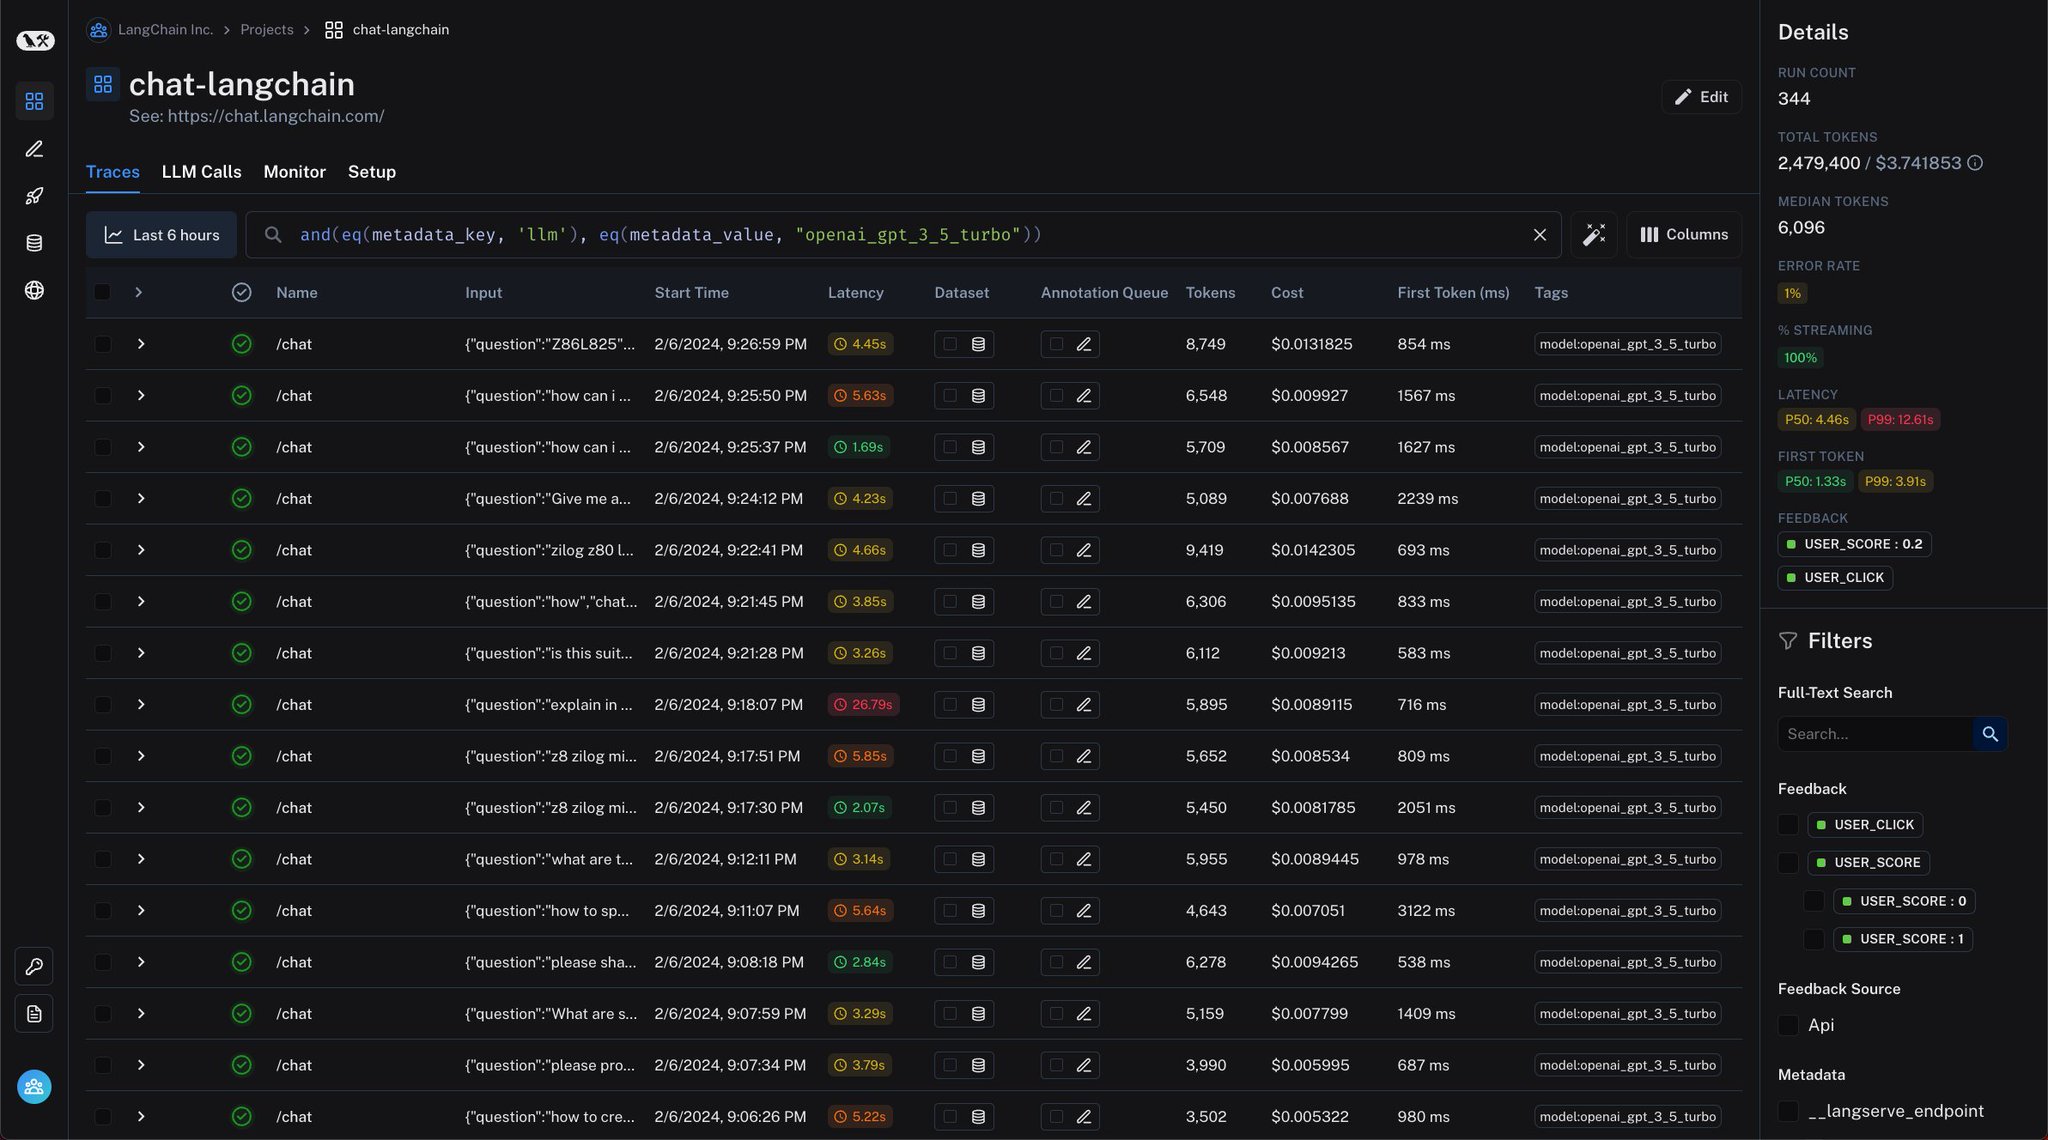Expand the 9:25:50 PM trace row
This screenshot has width=2048, height=1140.
[x=141, y=396]
